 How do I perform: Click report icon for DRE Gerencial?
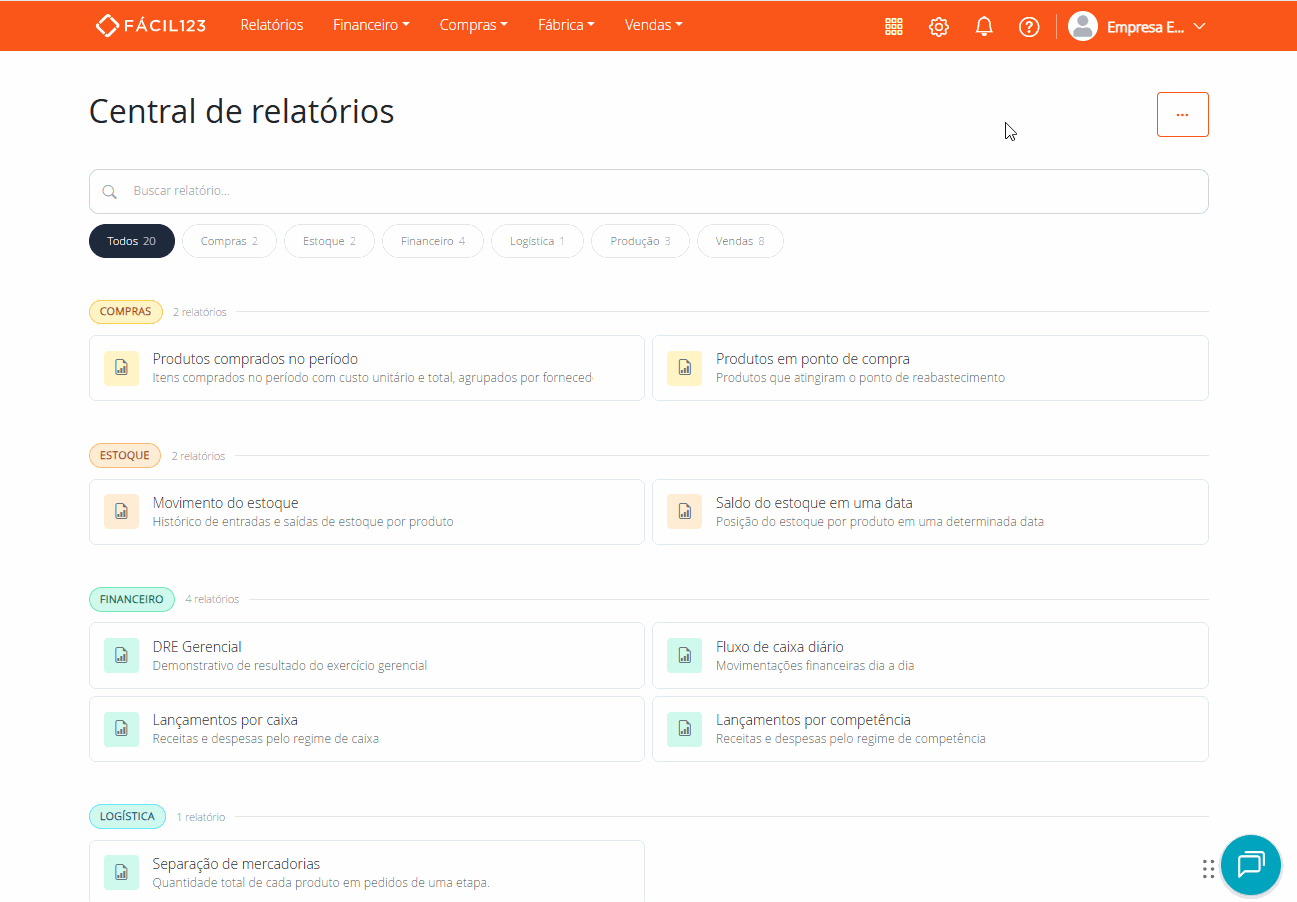click(121, 655)
